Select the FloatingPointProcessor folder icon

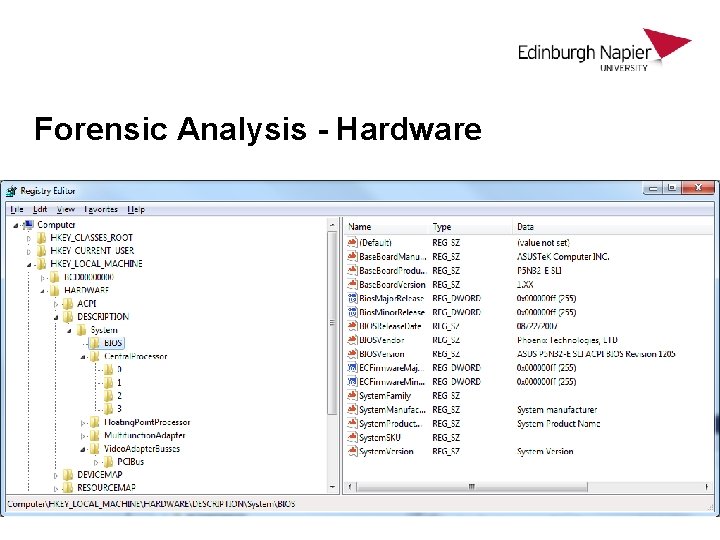pyautogui.click(x=95, y=422)
